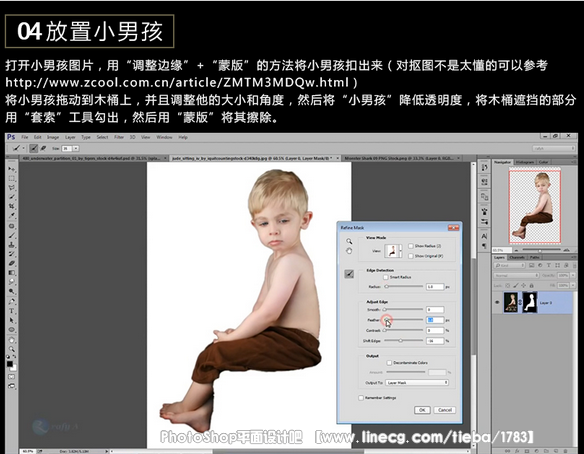
Task: Select the layer mask thumbnail
Action: (x=530, y=302)
